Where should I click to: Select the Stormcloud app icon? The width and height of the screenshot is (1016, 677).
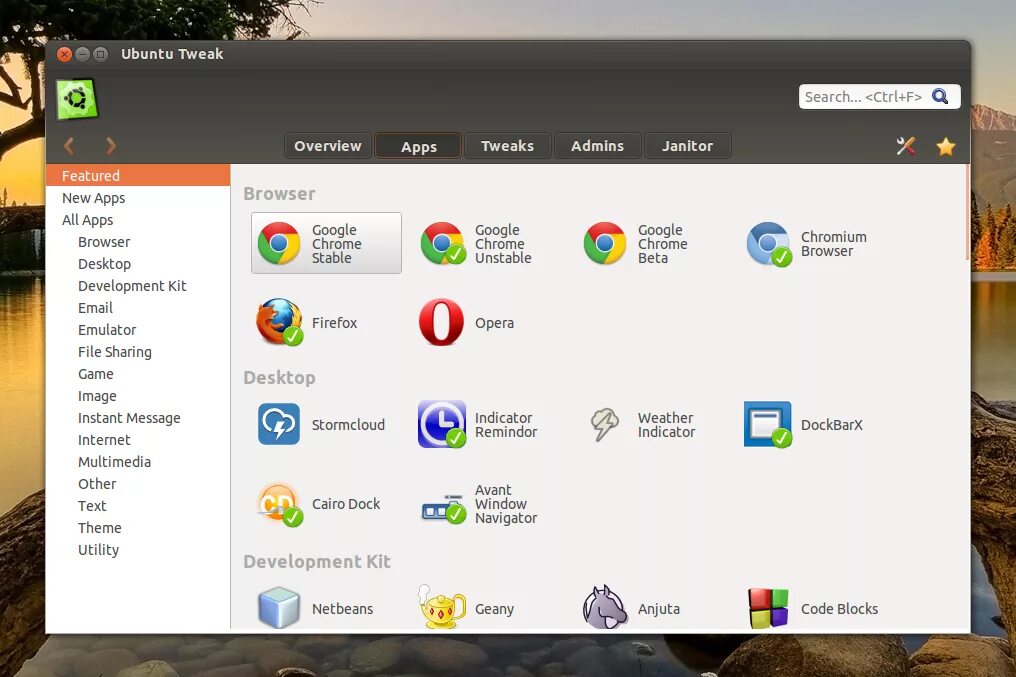[x=279, y=424]
